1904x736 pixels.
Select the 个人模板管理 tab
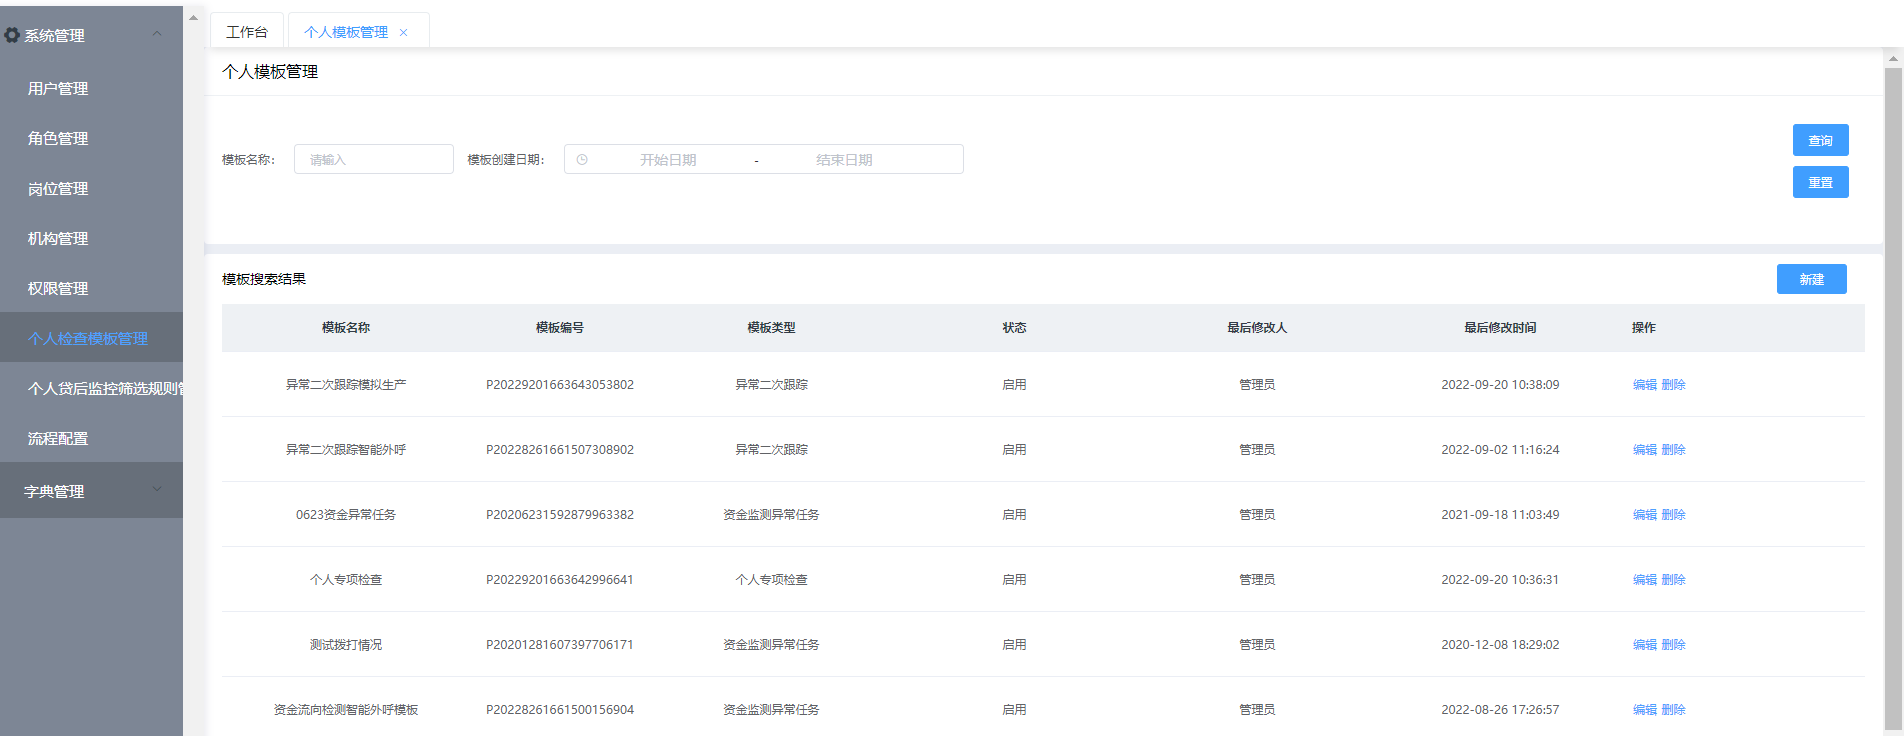tap(346, 32)
